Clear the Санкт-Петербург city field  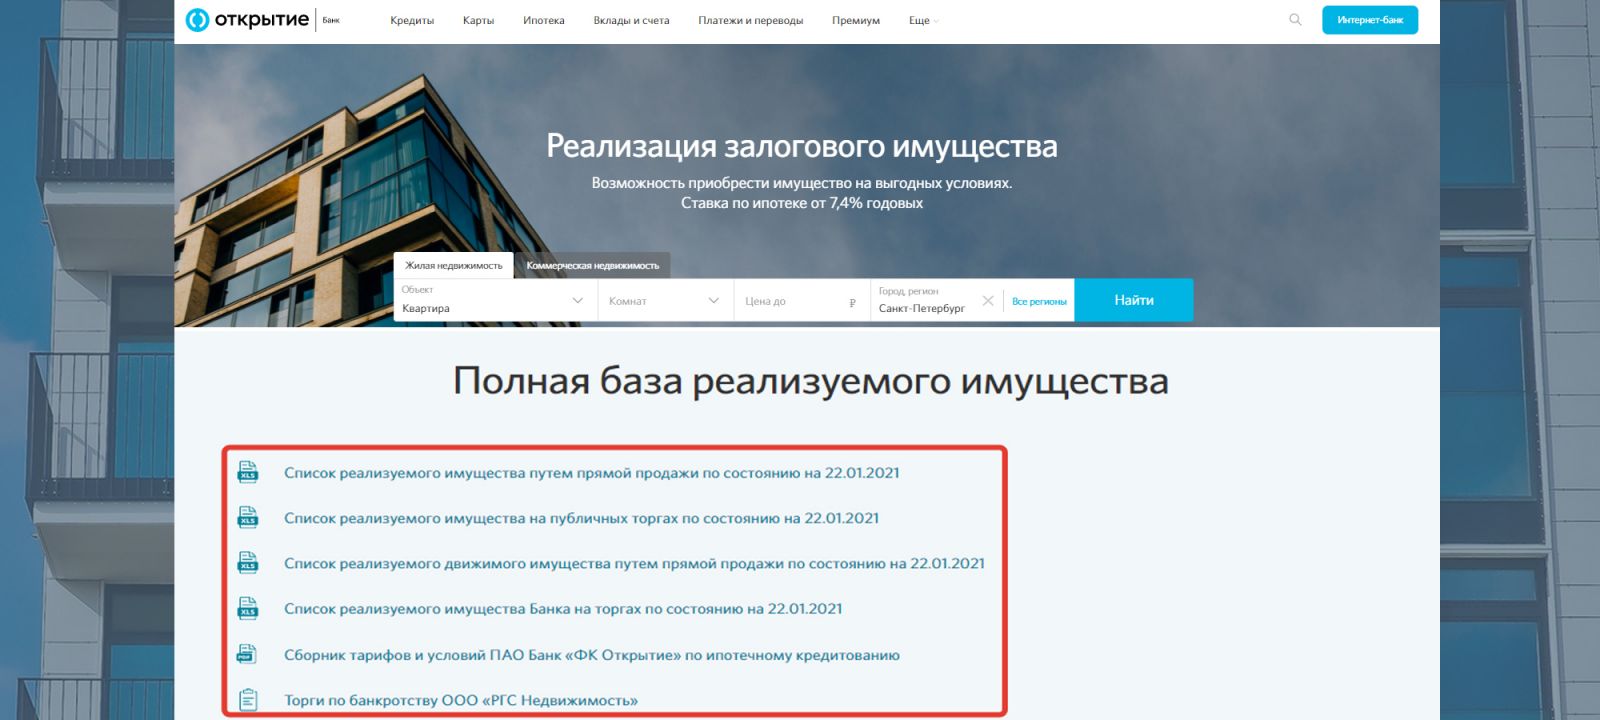click(988, 301)
